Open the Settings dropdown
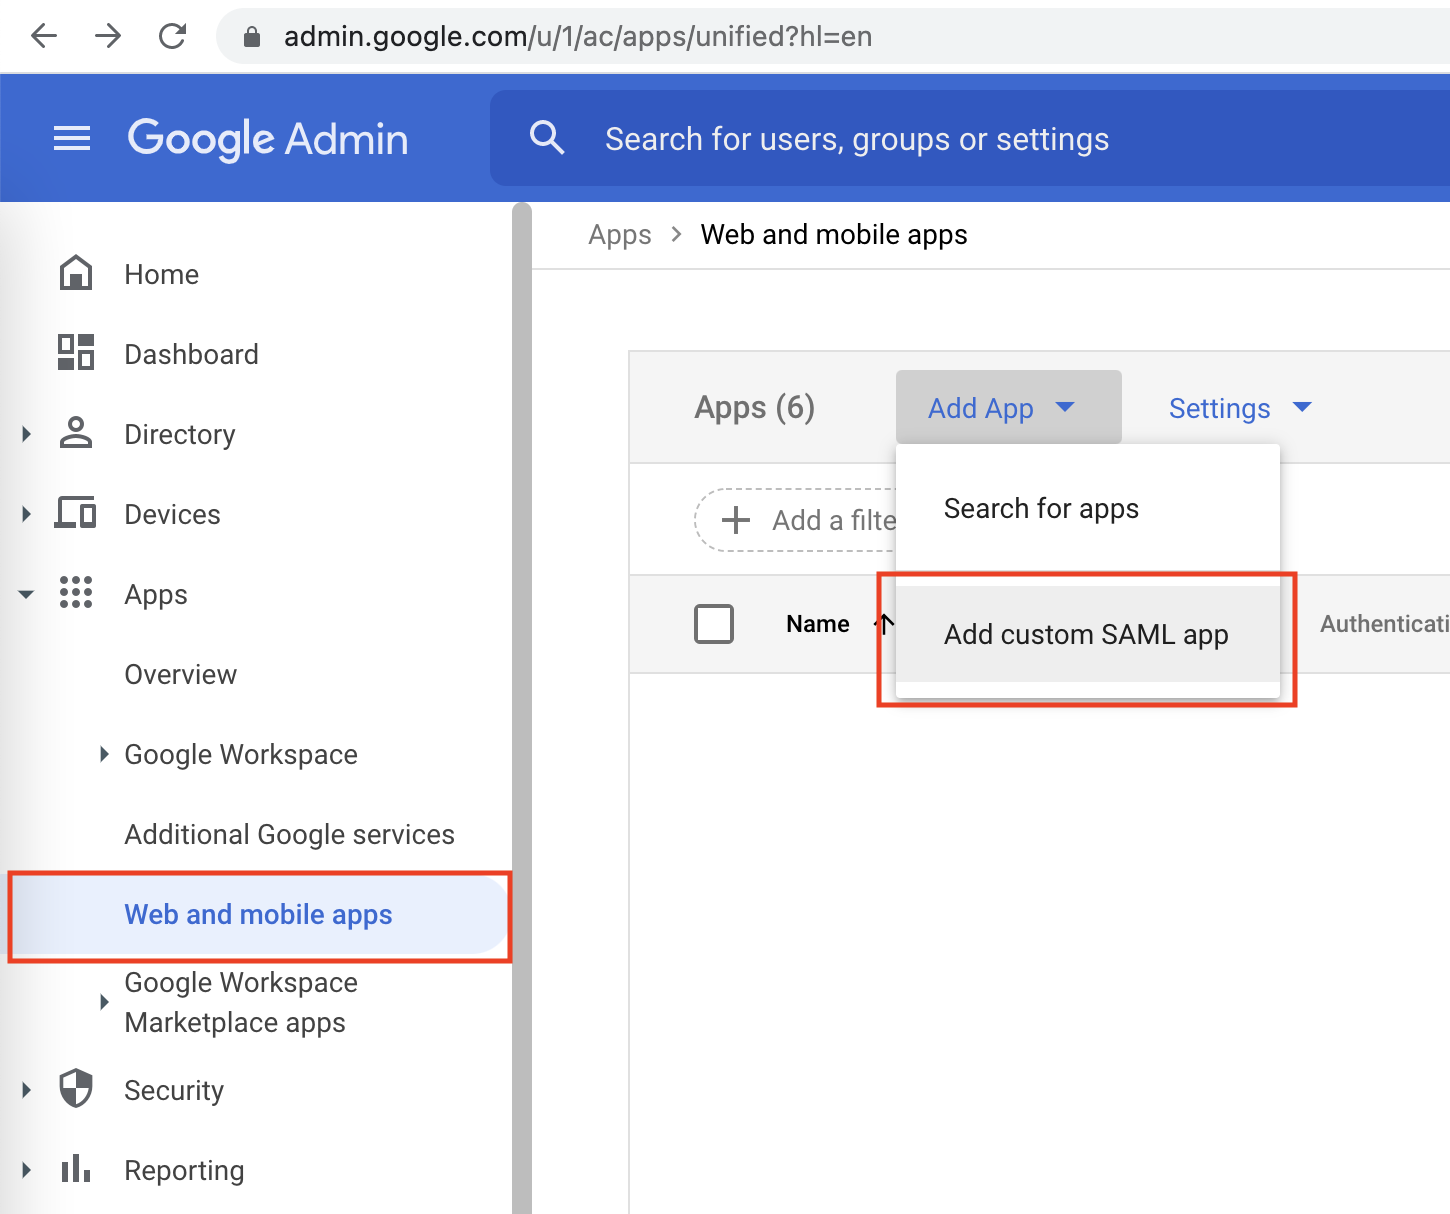 pyautogui.click(x=1240, y=408)
